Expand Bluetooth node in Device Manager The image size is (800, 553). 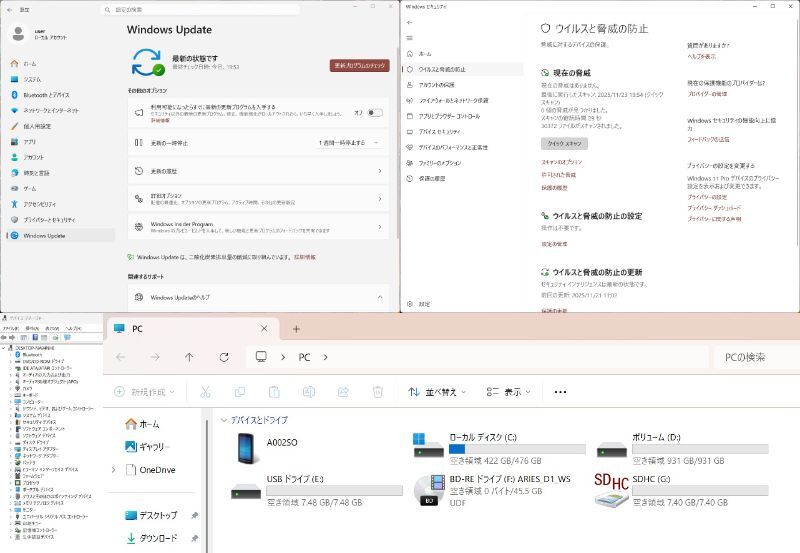click(11, 355)
